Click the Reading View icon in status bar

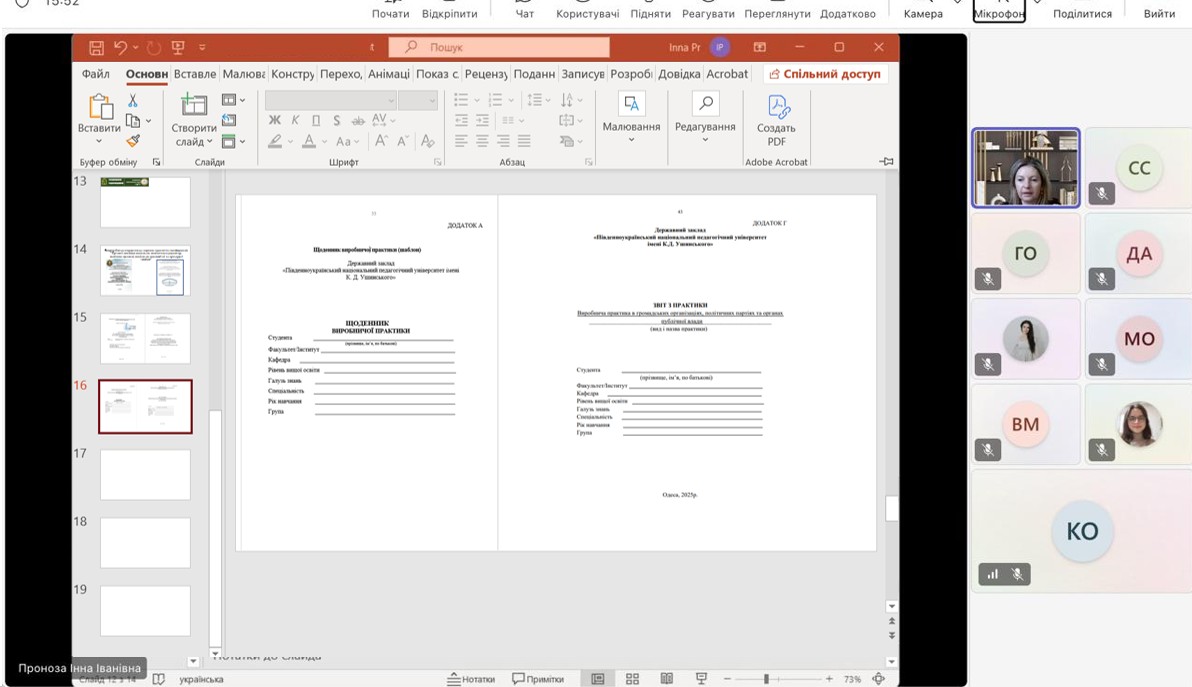click(665, 679)
